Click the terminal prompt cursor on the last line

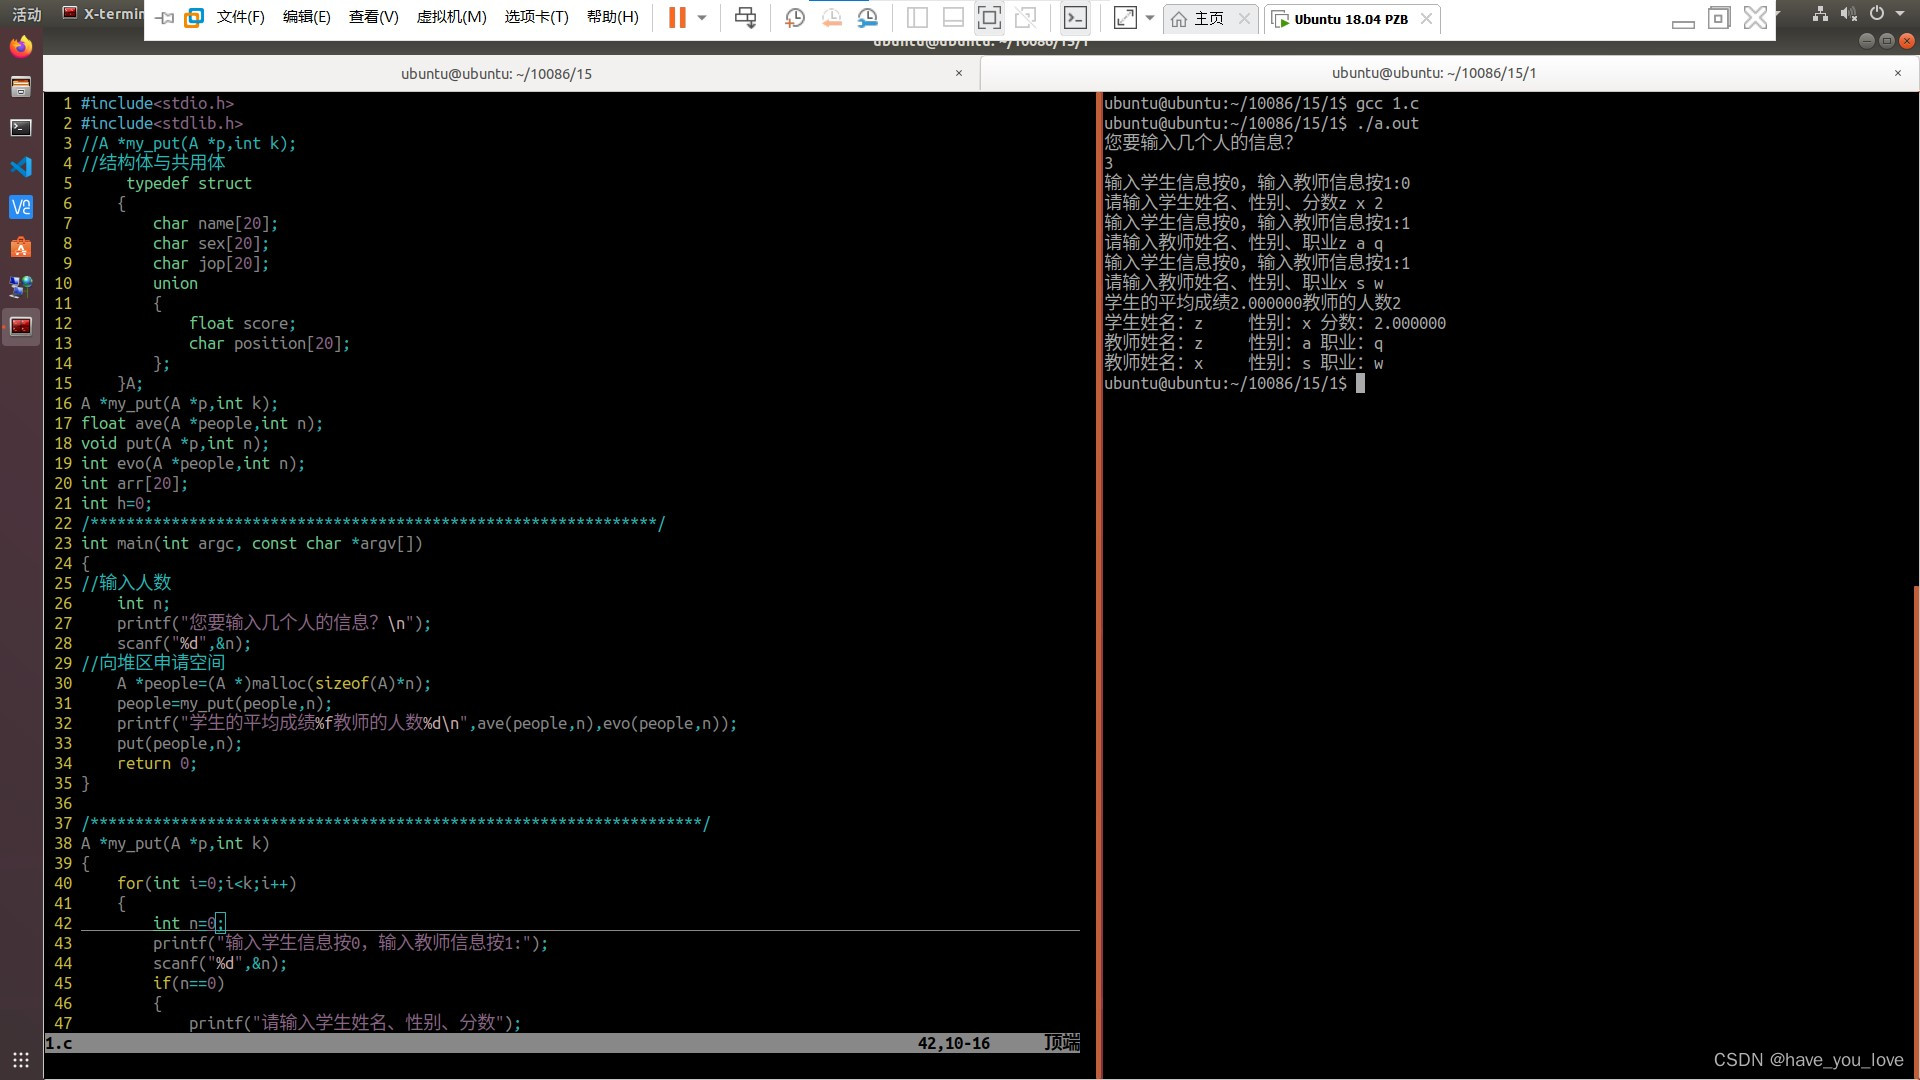1360,383
